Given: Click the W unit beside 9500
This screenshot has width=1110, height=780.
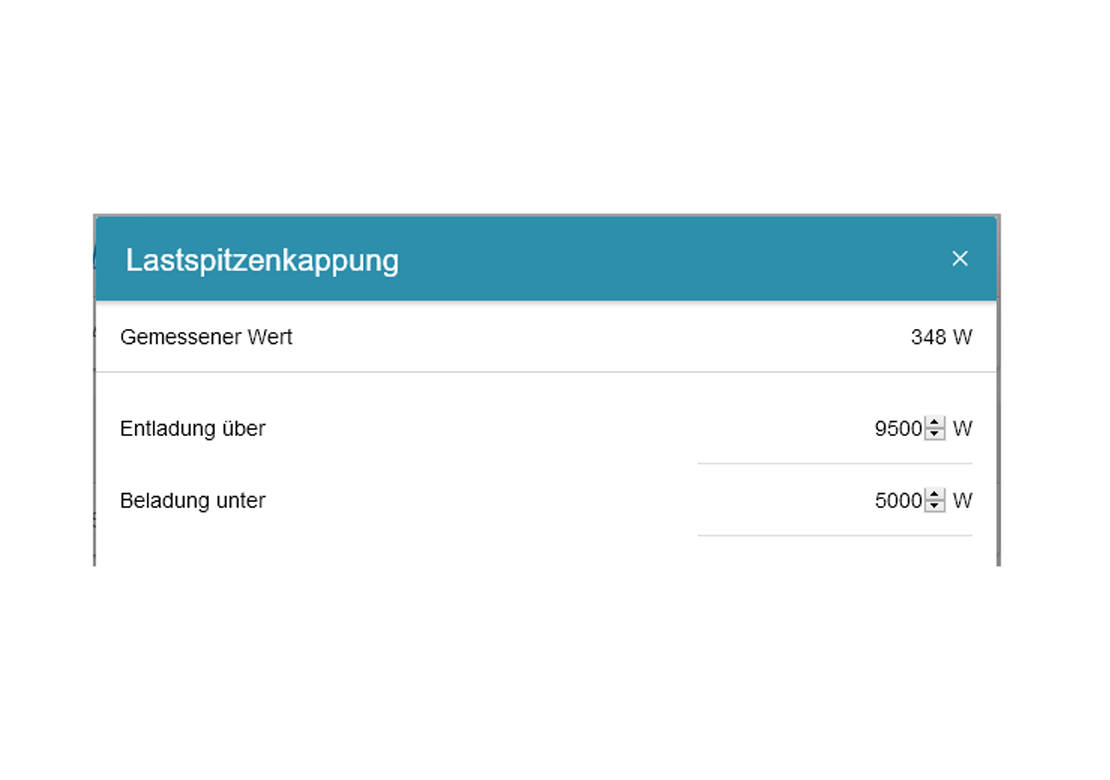Looking at the screenshot, I should 962,429.
